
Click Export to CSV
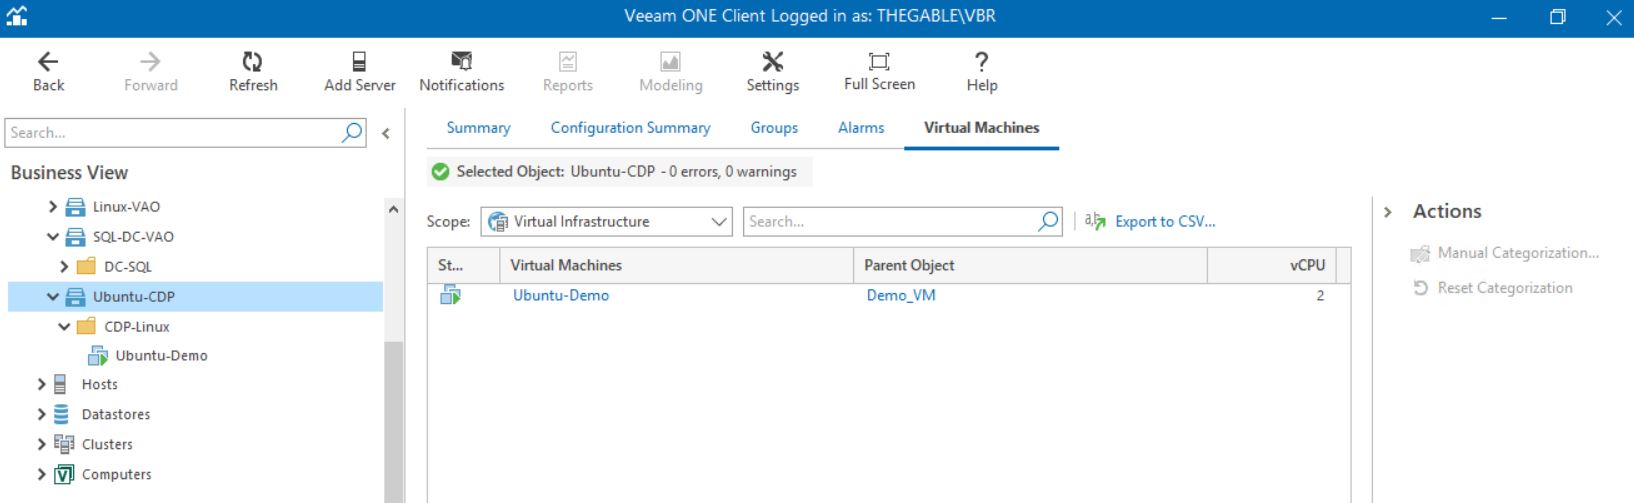(1165, 222)
